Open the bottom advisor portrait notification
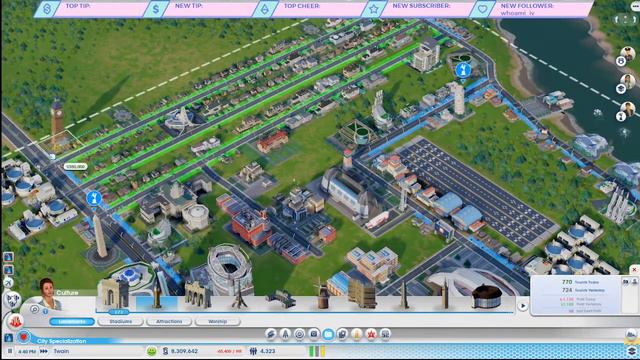The image size is (640, 360). [627, 110]
